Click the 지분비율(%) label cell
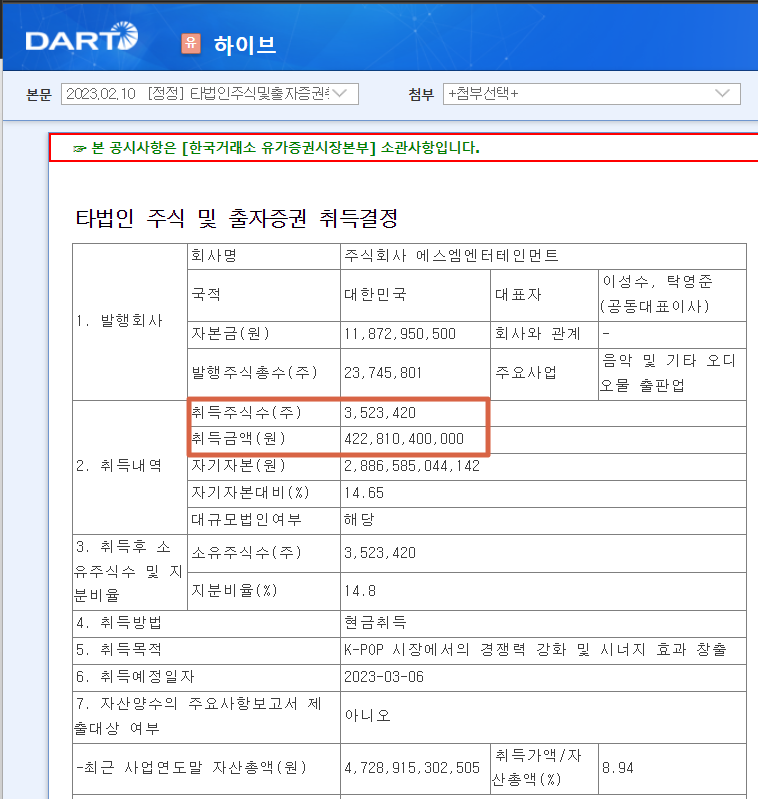Image resolution: width=758 pixels, height=799 pixels. [x=263, y=591]
